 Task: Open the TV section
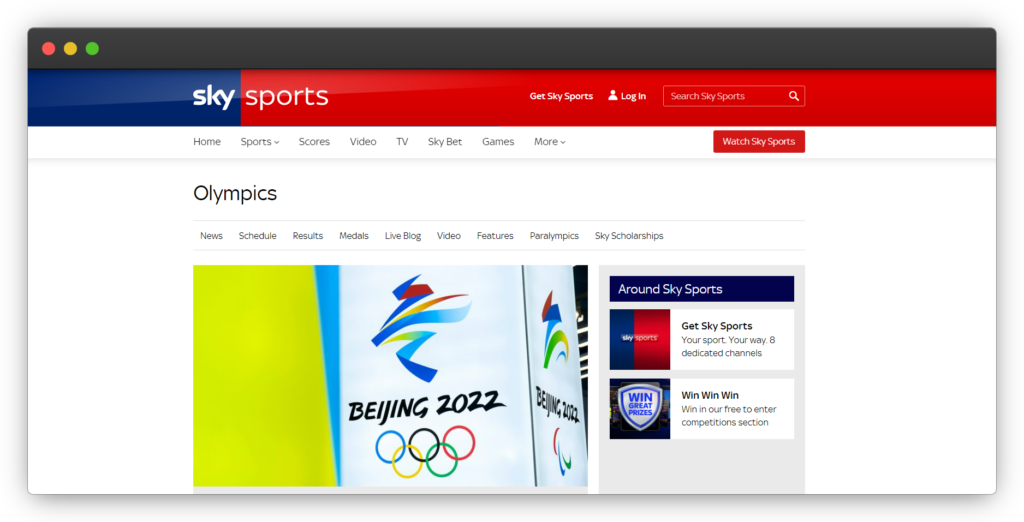pyautogui.click(x=402, y=142)
